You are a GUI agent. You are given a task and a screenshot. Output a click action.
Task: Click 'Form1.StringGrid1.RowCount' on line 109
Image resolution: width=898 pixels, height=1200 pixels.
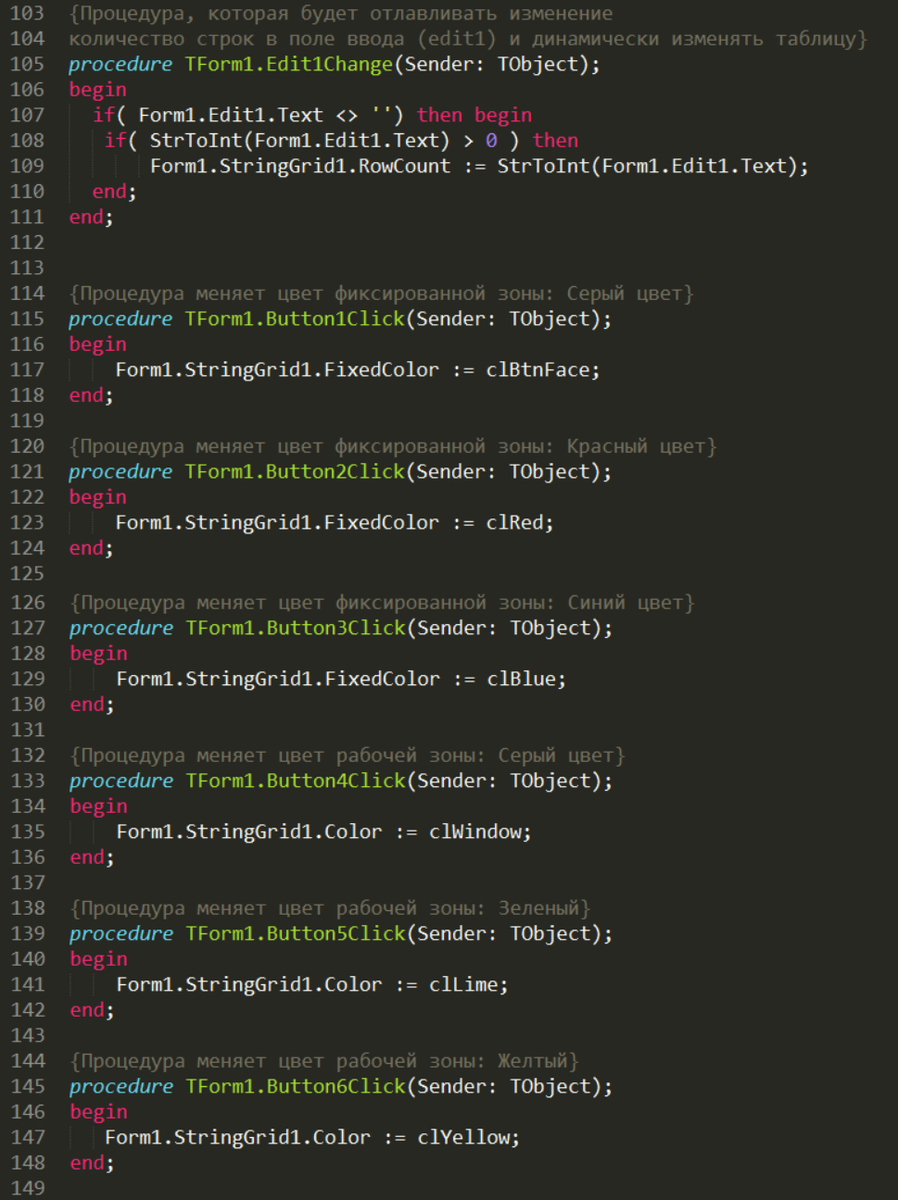(301, 166)
